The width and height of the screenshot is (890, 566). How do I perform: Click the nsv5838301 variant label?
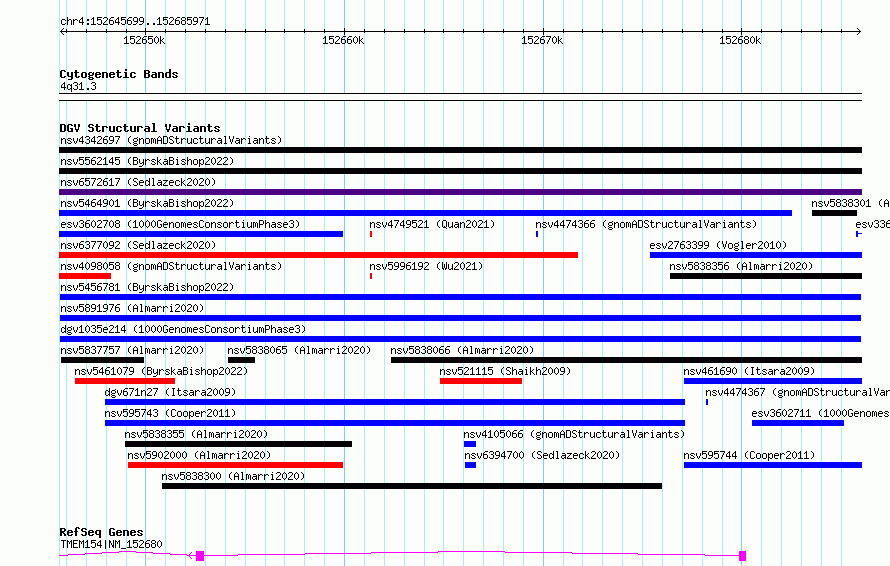pyautogui.click(x=850, y=203)
